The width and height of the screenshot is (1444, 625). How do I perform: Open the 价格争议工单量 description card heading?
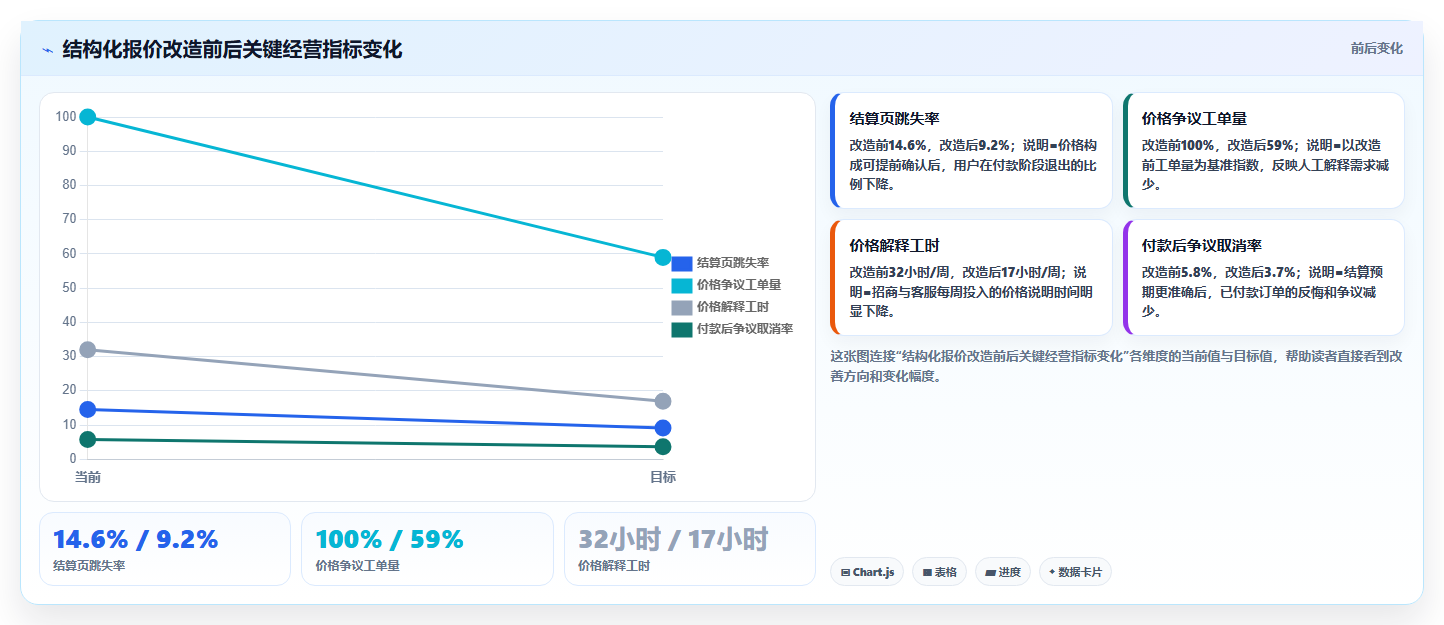pos(1194,118)
